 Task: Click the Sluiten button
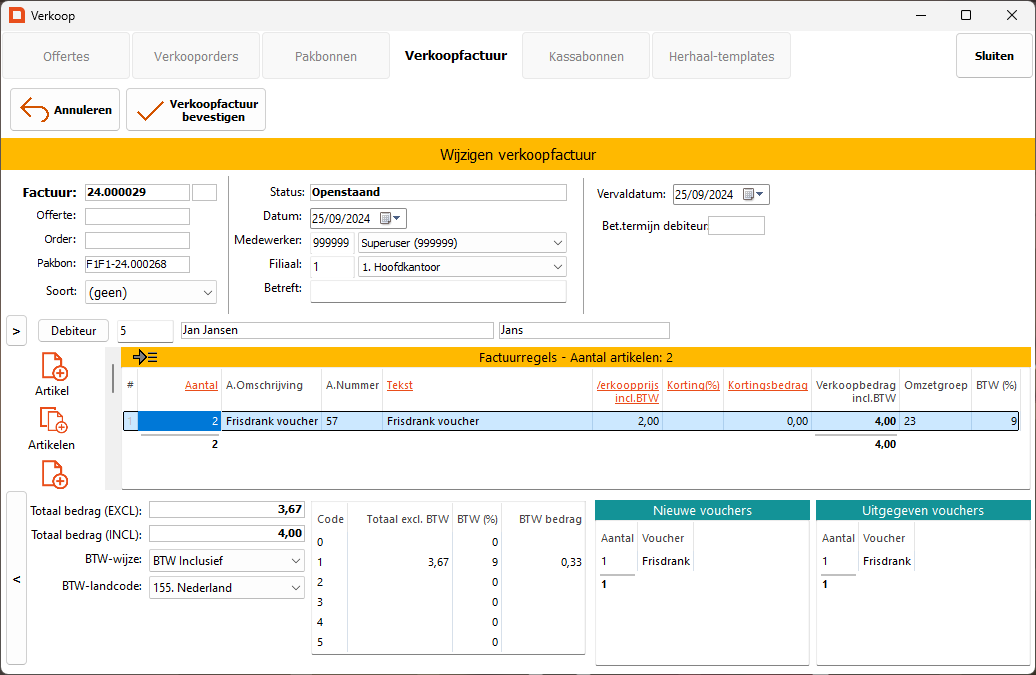click(x=994, y=56)
